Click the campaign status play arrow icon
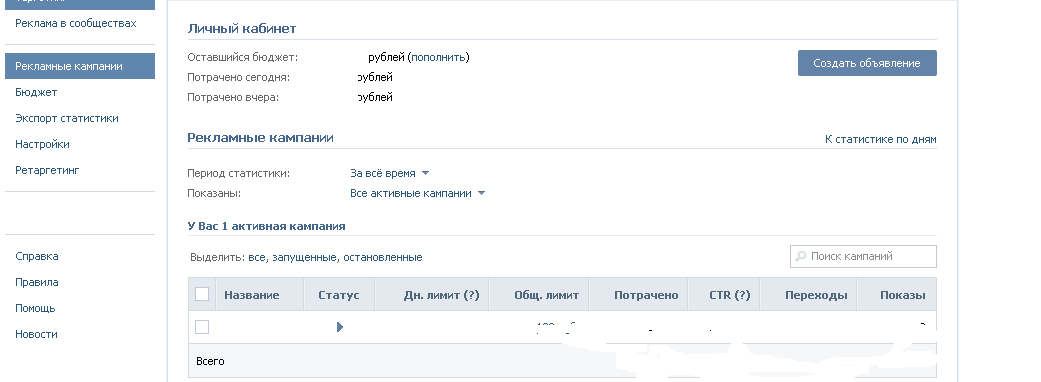 tap(340, 327)
